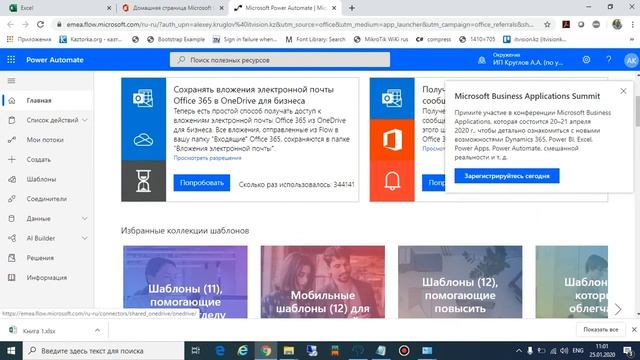
Task: Open Kaztorka.org bookmark
Action: pos(91,39)
